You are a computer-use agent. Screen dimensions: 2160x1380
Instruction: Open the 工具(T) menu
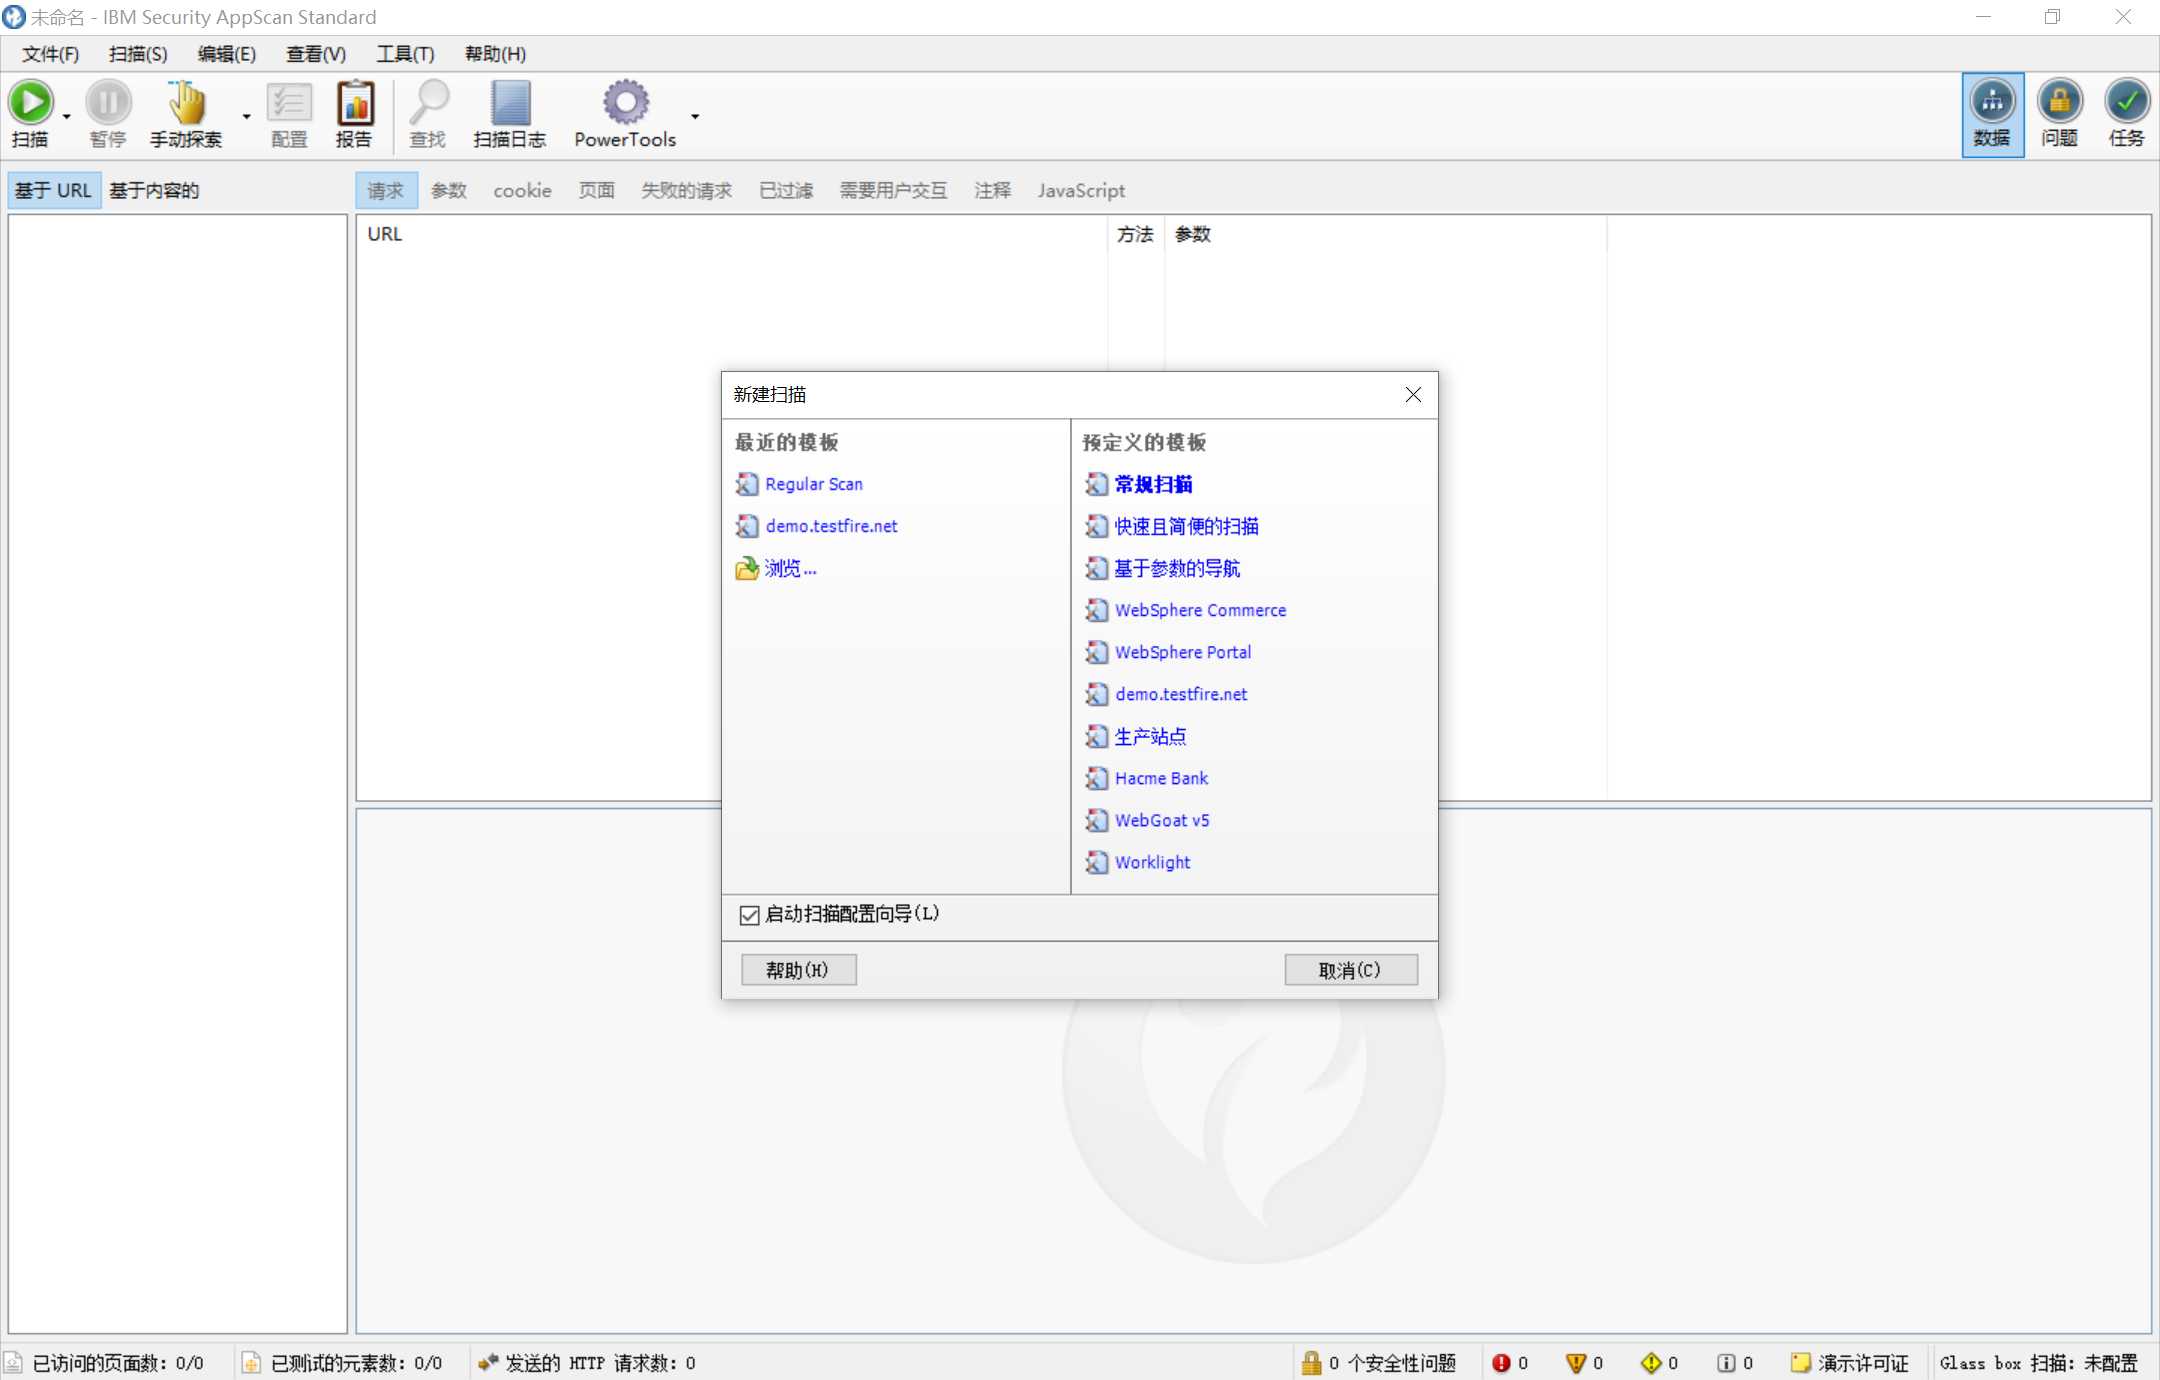pyautogui.click(x=405, y=54)
